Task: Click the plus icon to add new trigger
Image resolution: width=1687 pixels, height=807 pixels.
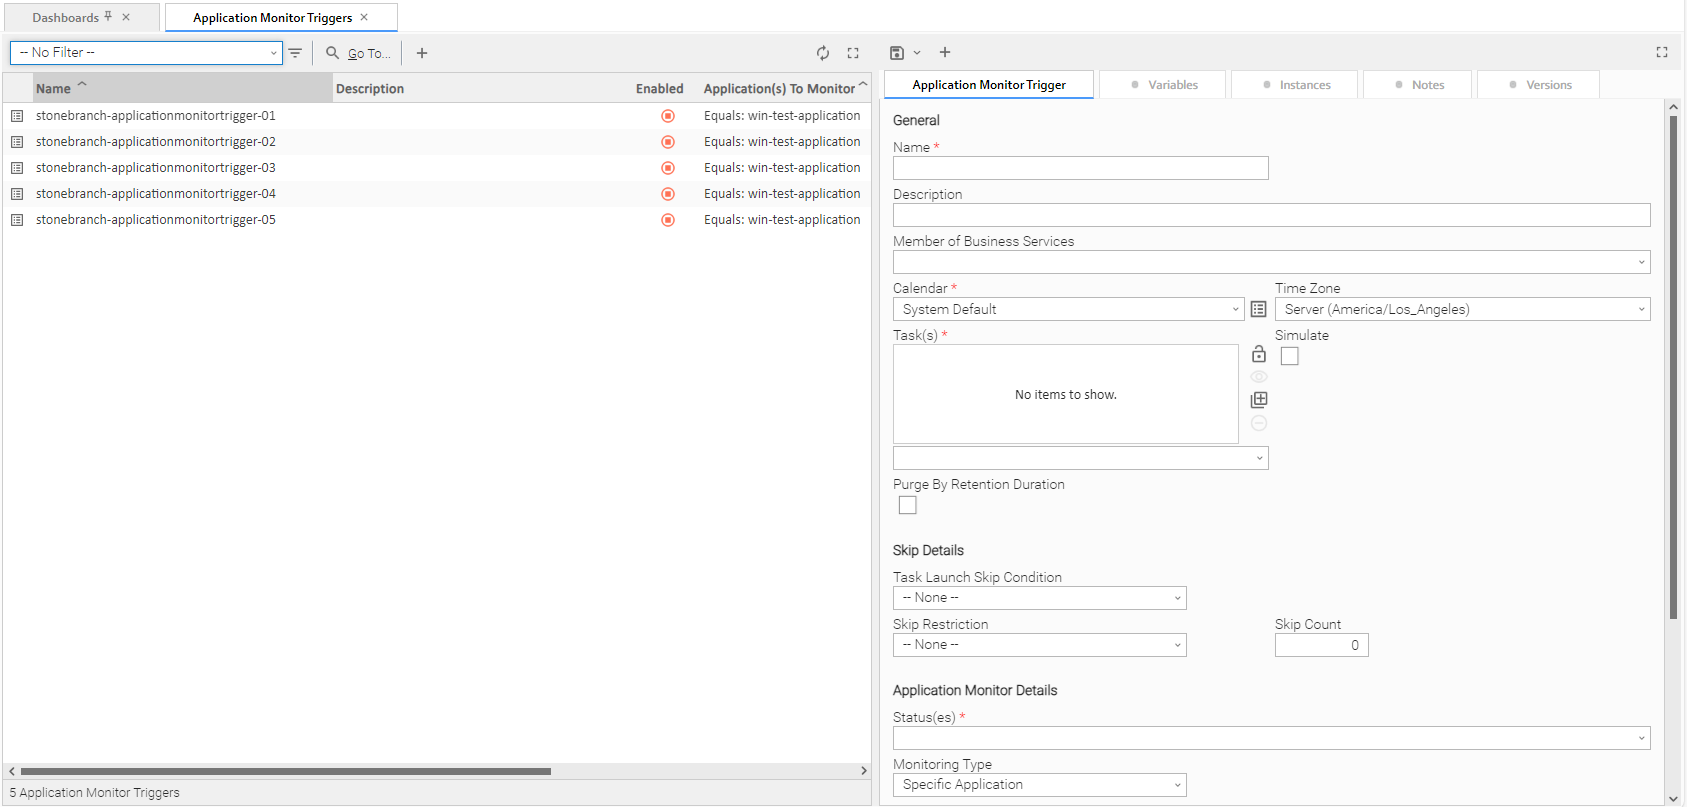Action: point(422,53)
